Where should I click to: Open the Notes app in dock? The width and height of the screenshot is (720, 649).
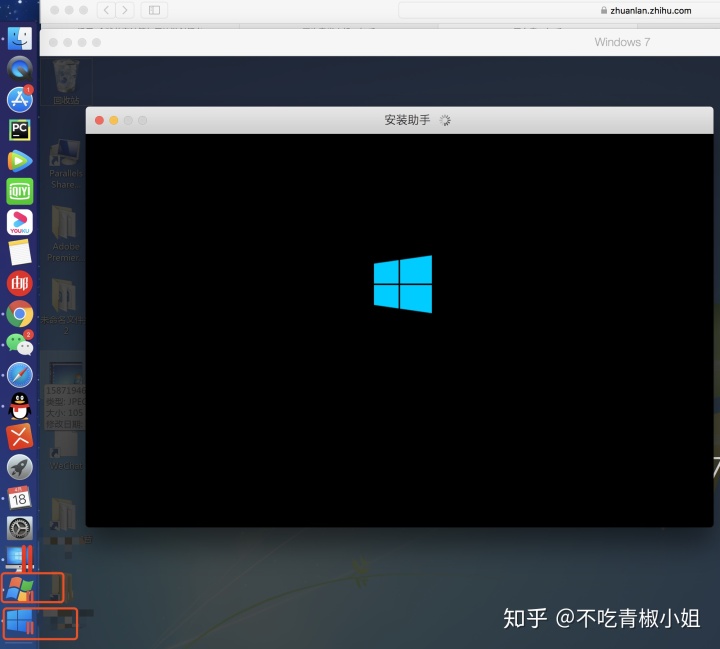pos(20,253)
